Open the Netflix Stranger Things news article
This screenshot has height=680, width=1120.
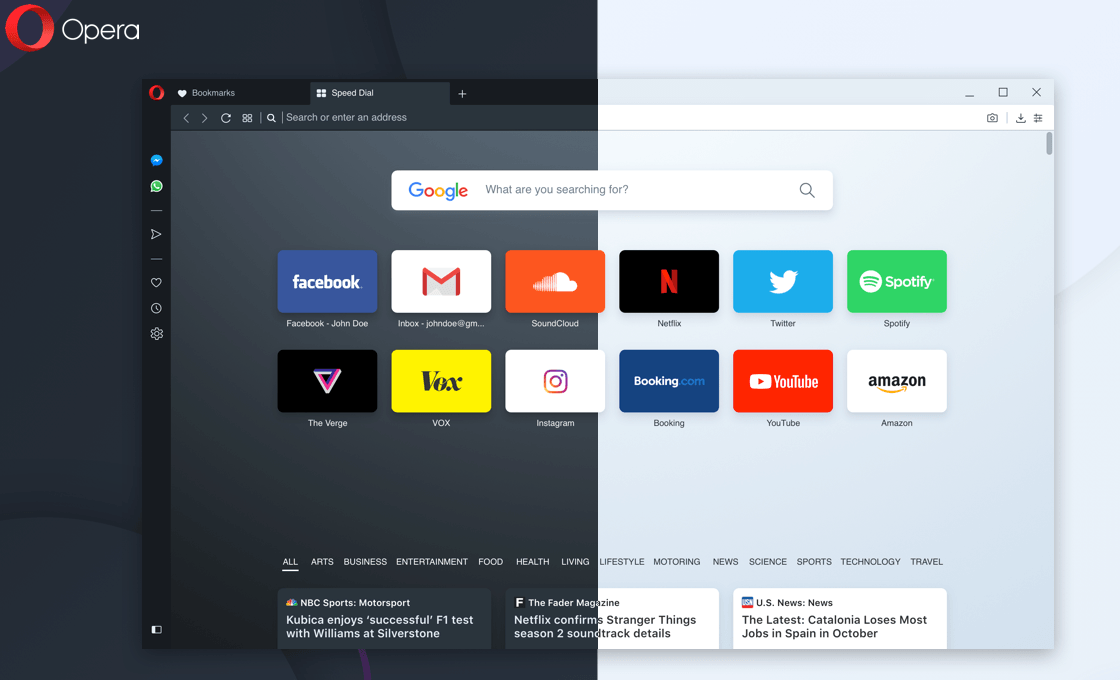[x=612, y=619]
